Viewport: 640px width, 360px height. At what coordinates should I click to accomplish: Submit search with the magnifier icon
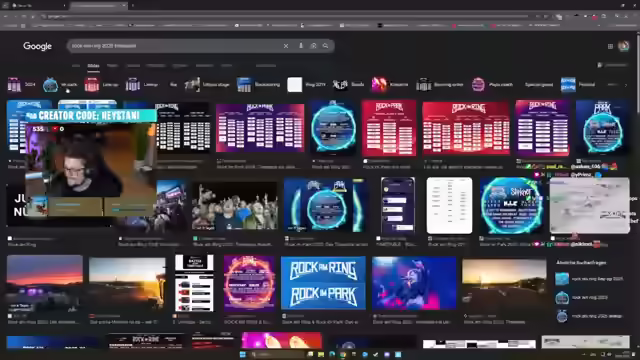point(325,46)
